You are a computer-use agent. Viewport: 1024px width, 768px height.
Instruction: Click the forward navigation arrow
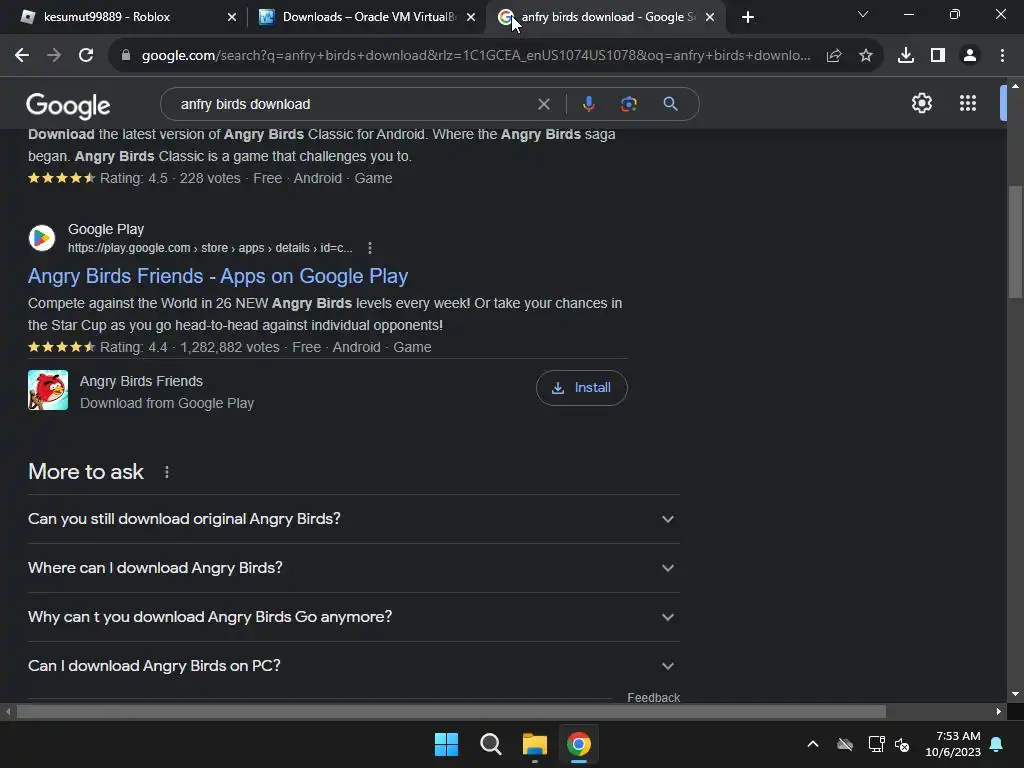click(x=54, y=56)
